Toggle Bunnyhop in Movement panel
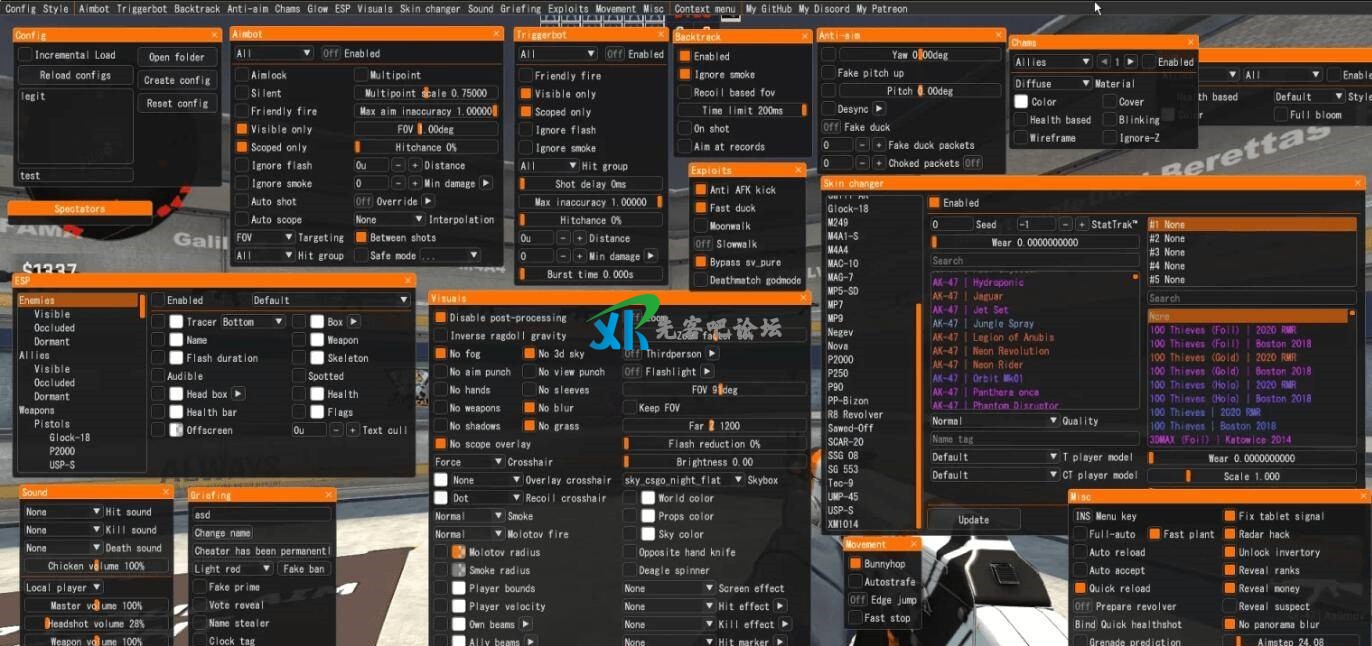Screen dimensions: 1372x646 [856, 564]
